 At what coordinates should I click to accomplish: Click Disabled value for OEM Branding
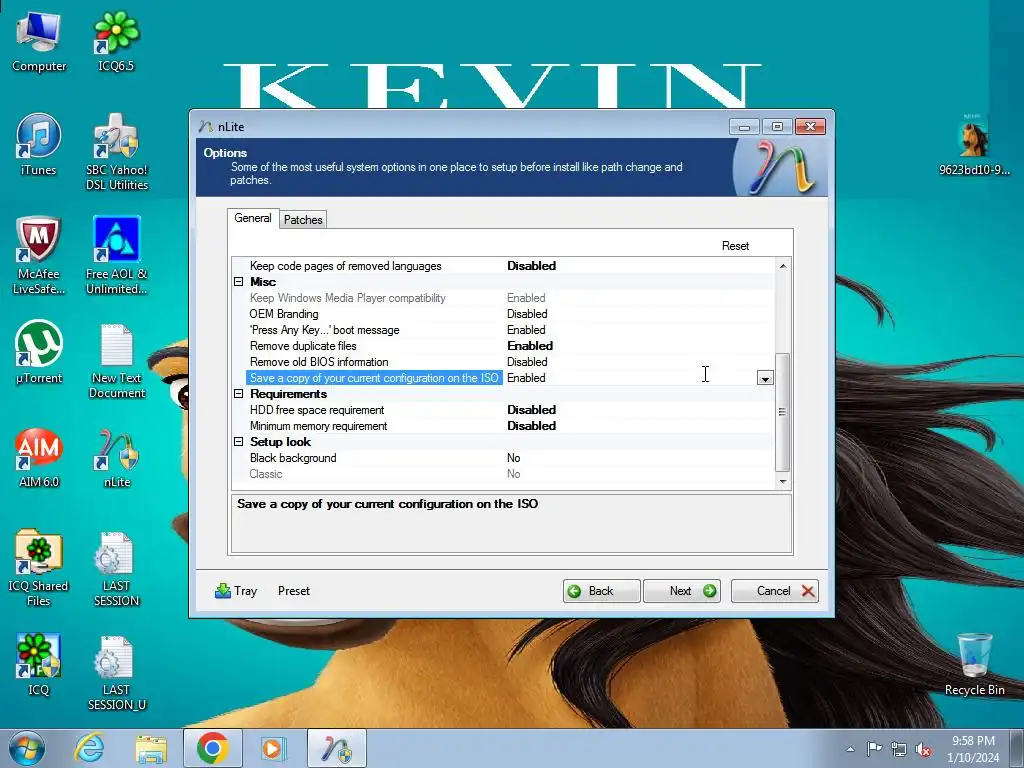click(x=527, y=314)
